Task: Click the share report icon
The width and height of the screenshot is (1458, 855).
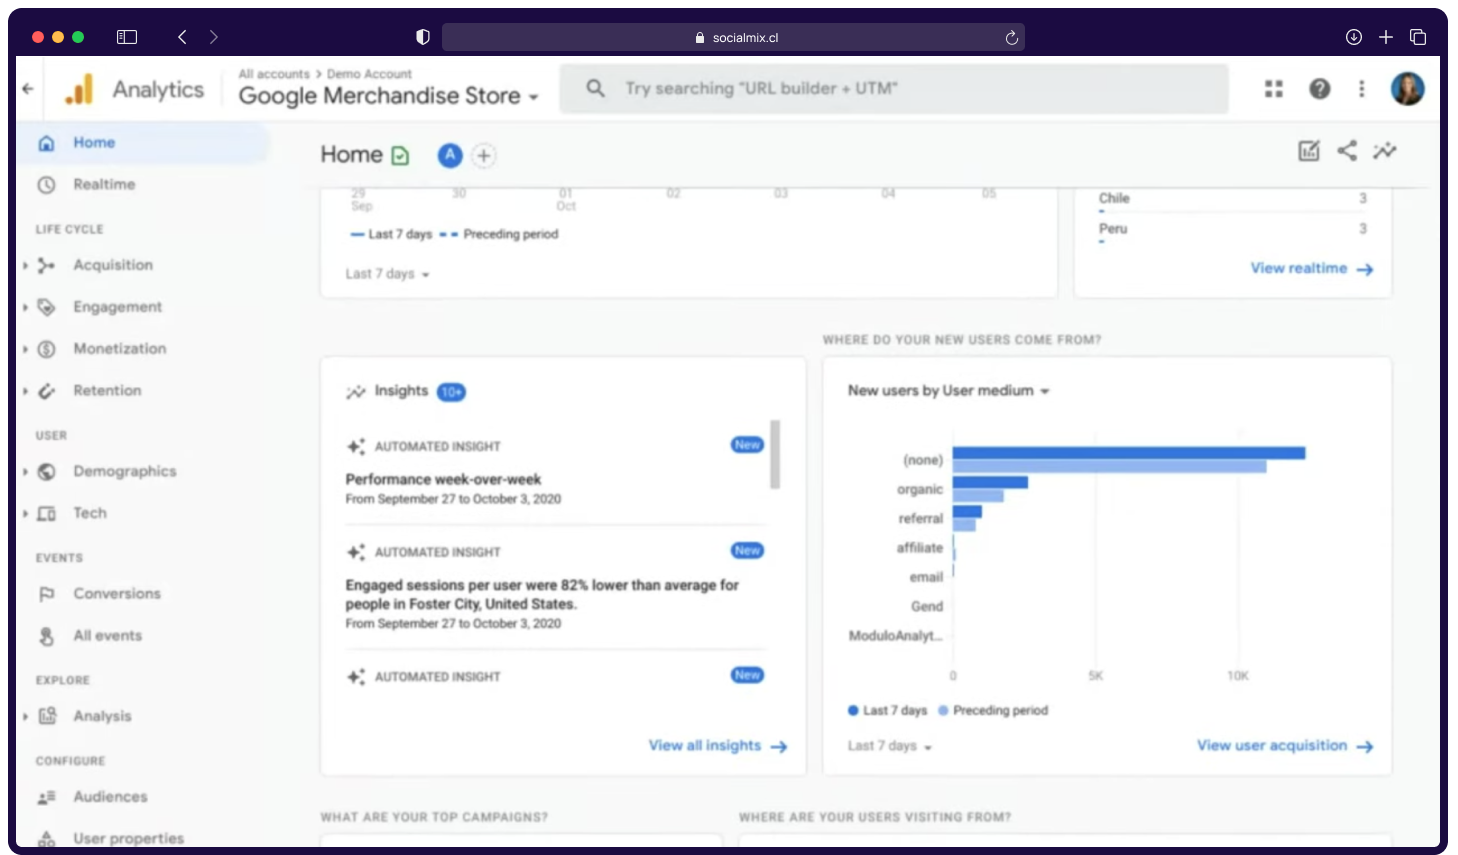Action: pyautogui.click(x=1347, y=151)
